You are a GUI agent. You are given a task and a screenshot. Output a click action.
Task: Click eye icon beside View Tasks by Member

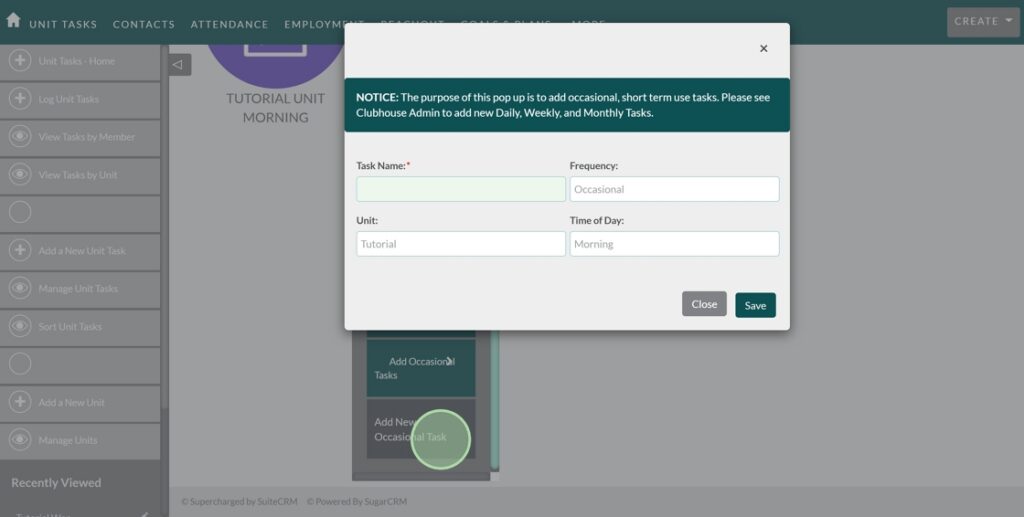[19, 137]
